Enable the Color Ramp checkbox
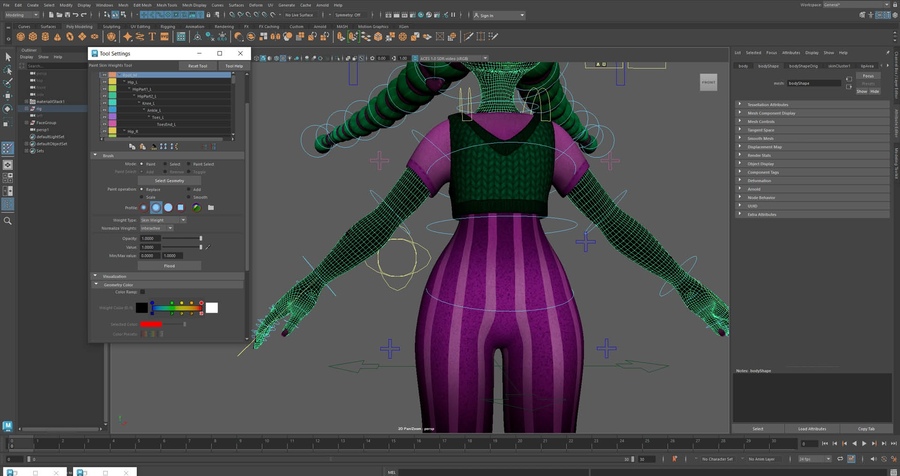This screenshot has width=900, height=476. click(143, 292)
